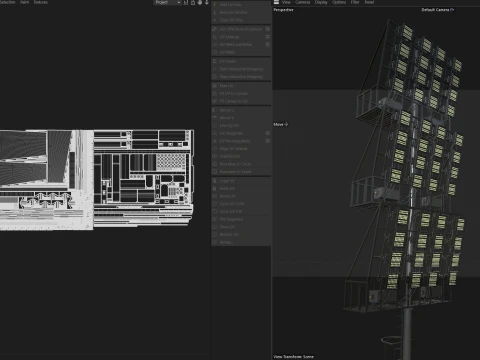This screenshot has width=480, height=360.
Task: Click the Boundary to Circle icon
Action: pyautogui.click(x=215, y=164)
